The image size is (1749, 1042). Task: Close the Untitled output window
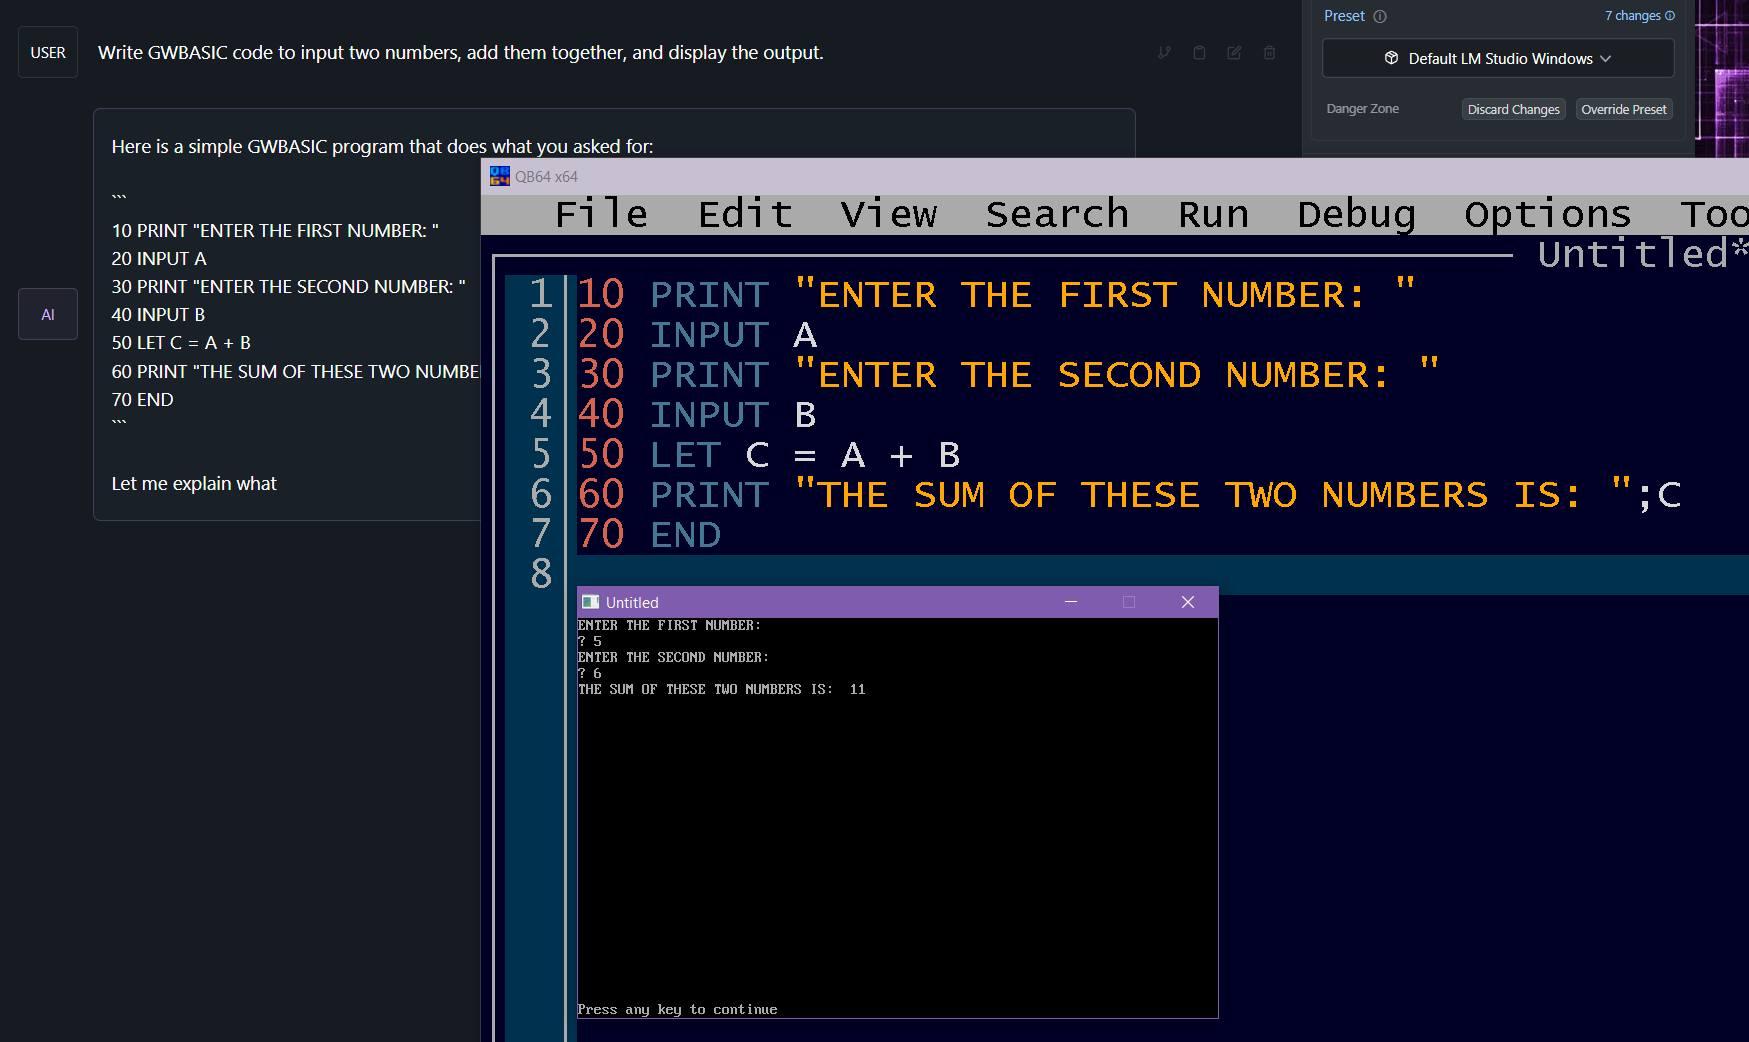click(1188, 602)
